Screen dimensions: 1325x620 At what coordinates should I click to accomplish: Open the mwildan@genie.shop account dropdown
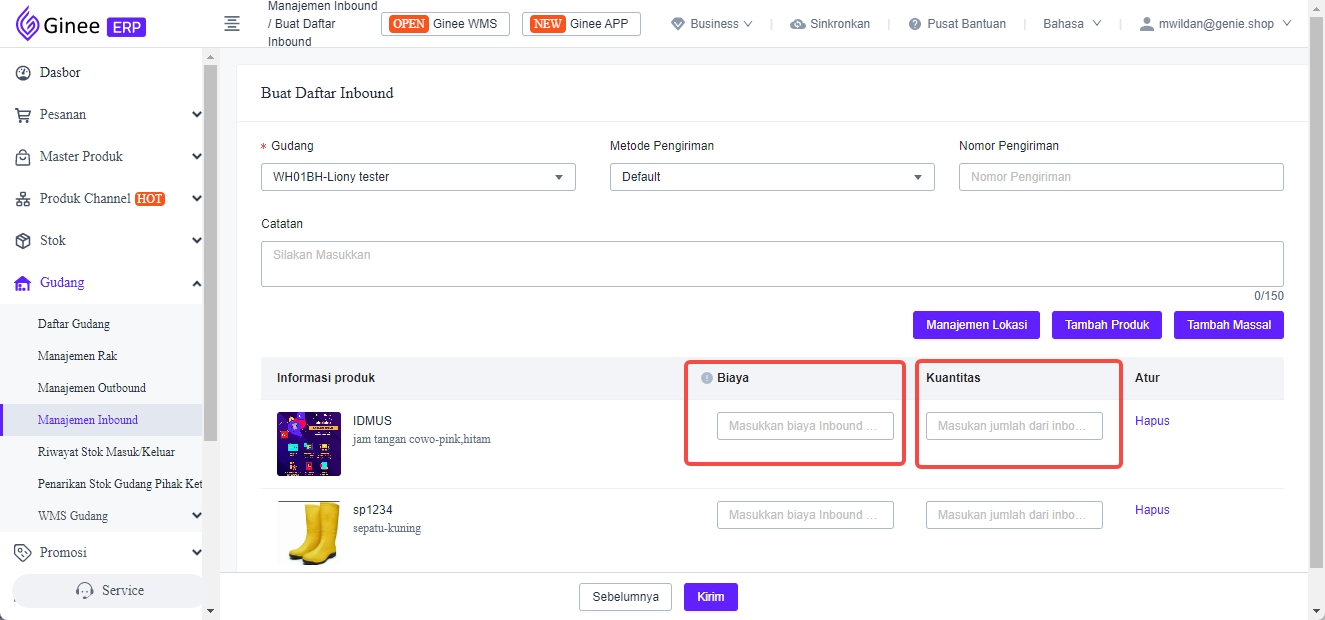[x=1216, y=24]
